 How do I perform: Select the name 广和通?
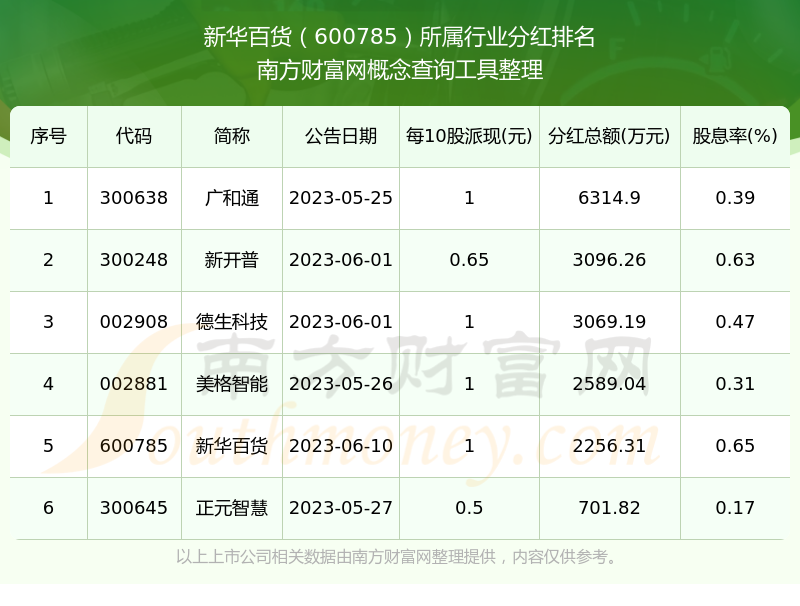click(x=232, y=198)
